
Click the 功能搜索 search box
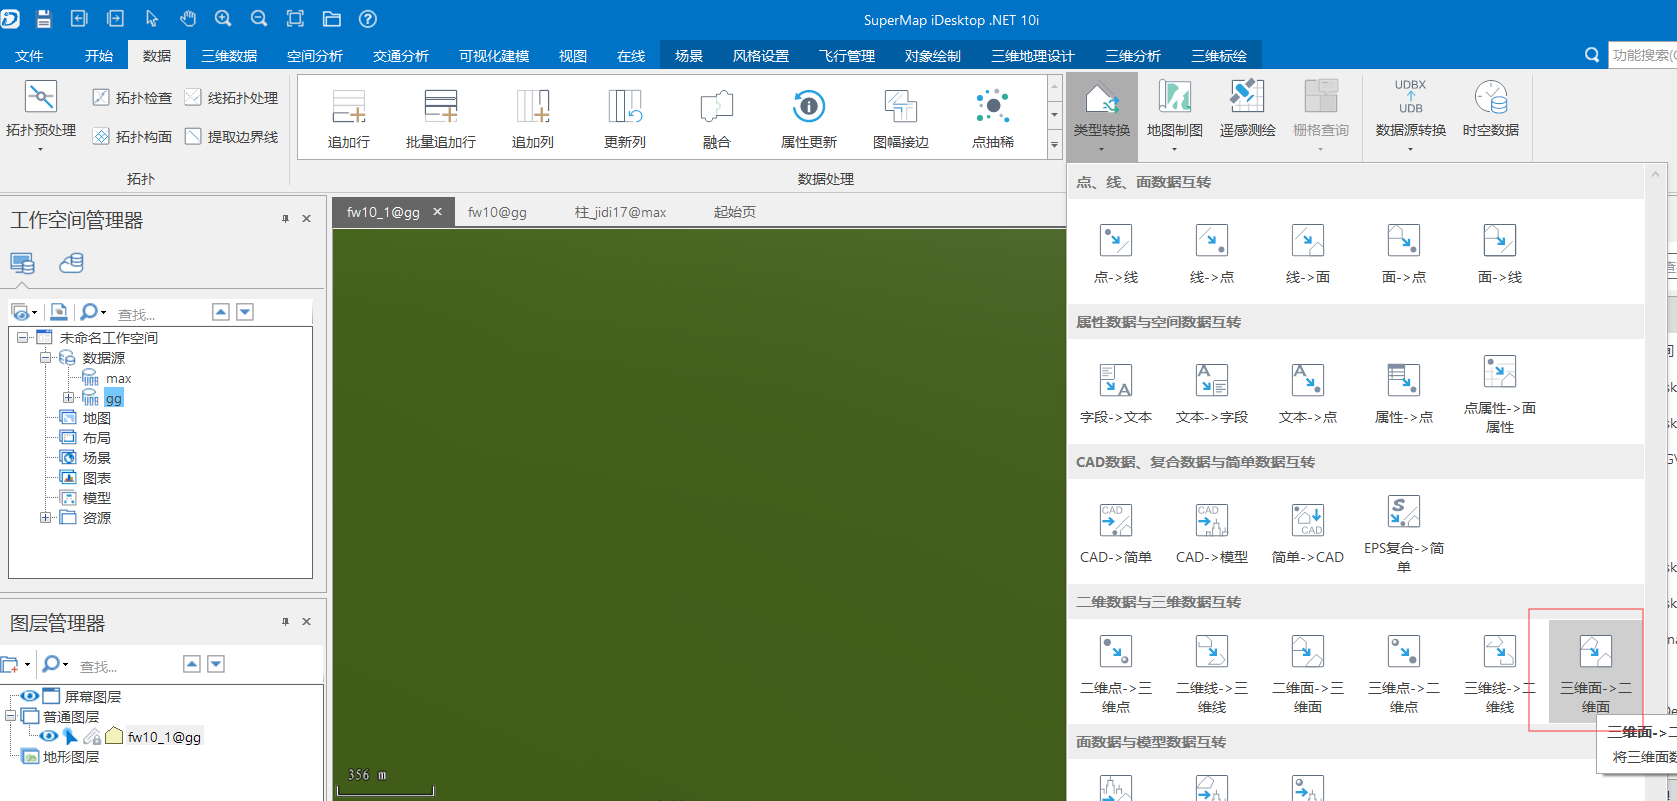coord(1643,55)
